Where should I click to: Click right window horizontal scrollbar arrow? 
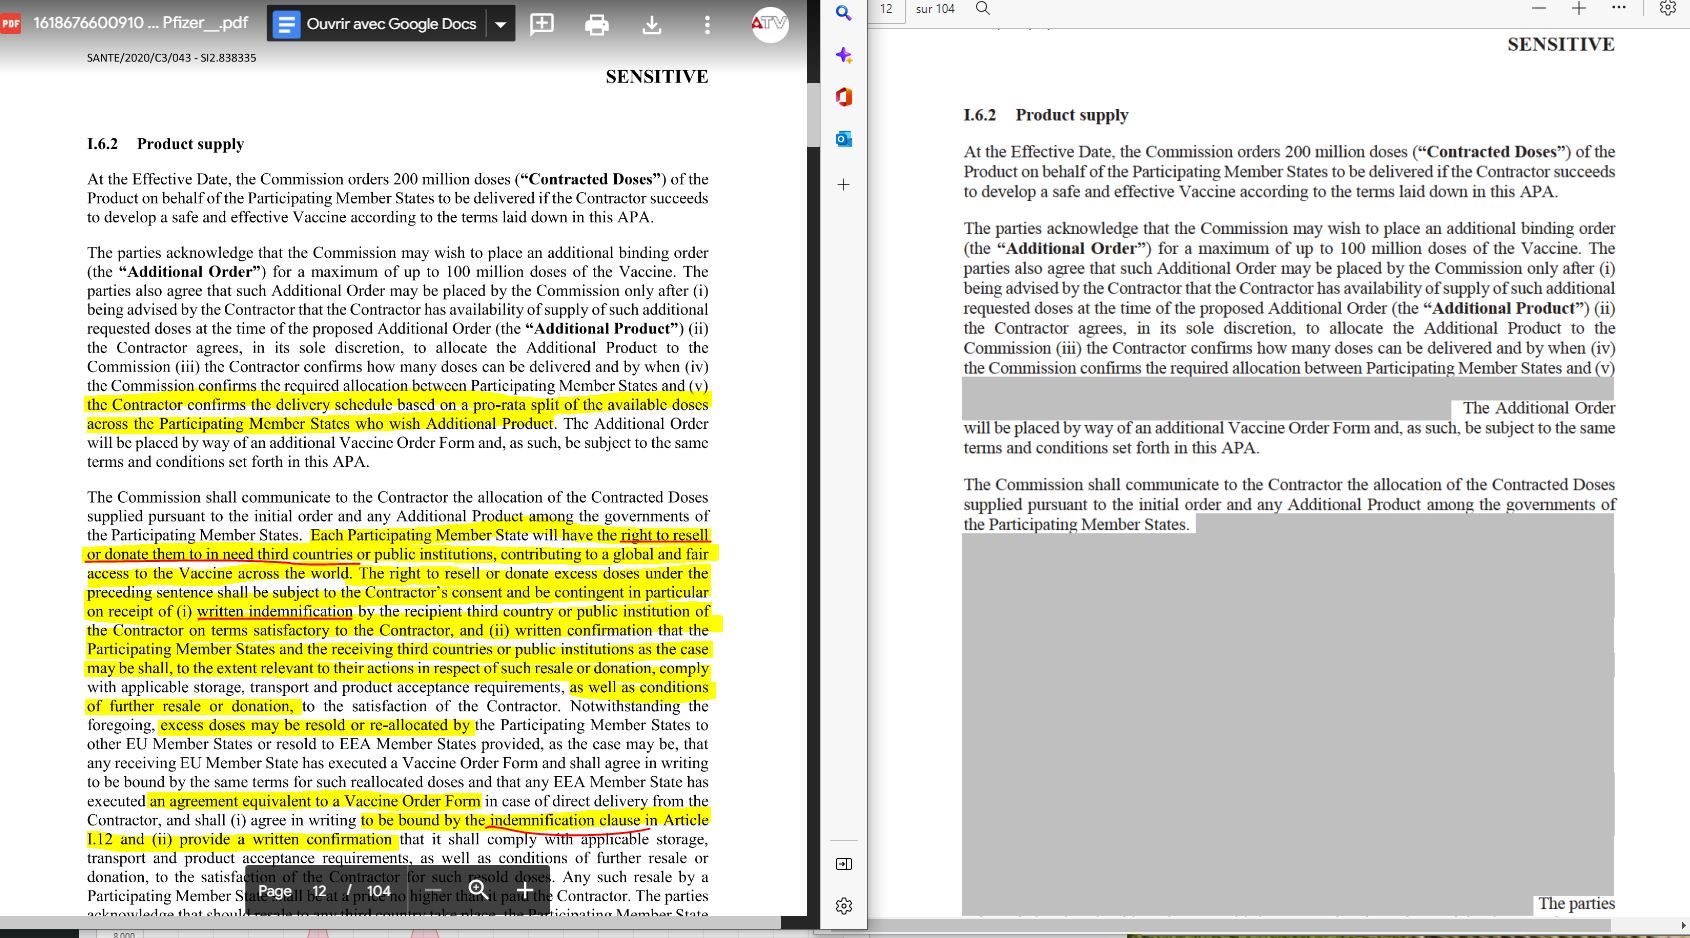pos(1683,925)
